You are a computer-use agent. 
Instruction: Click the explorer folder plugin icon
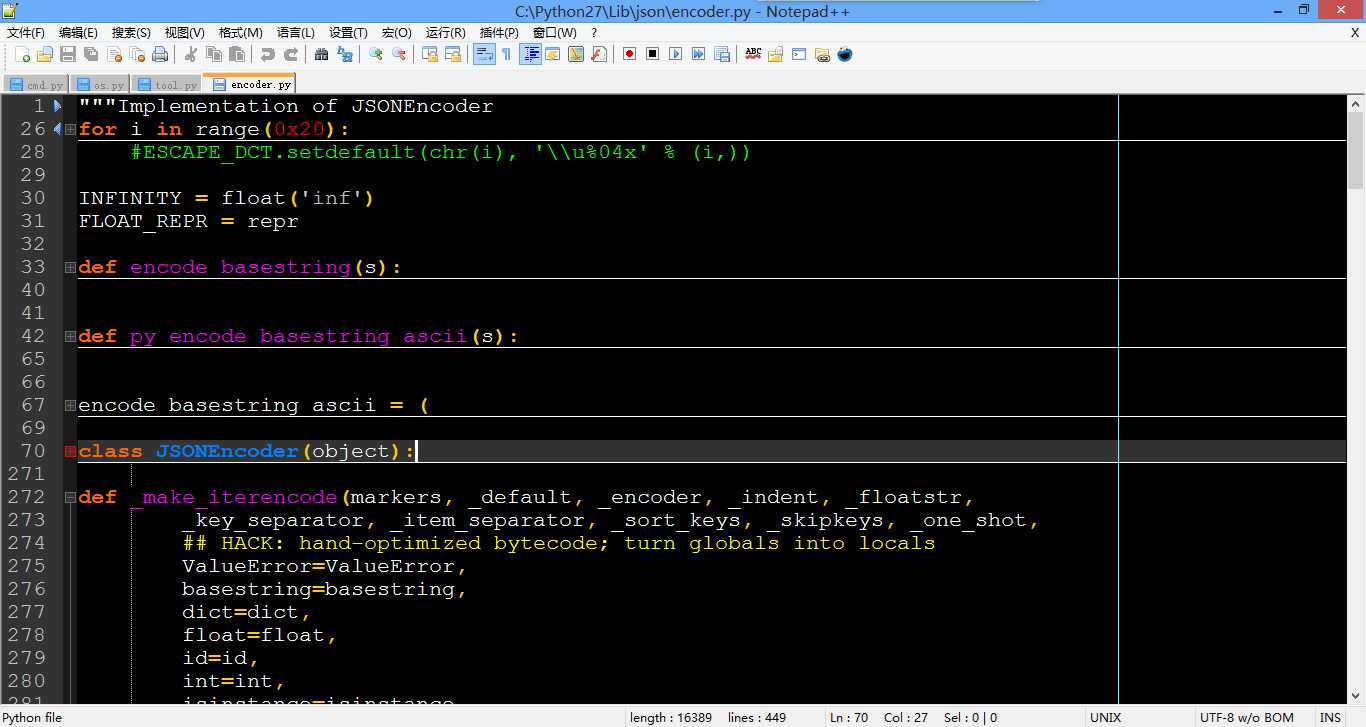point(776,54)
